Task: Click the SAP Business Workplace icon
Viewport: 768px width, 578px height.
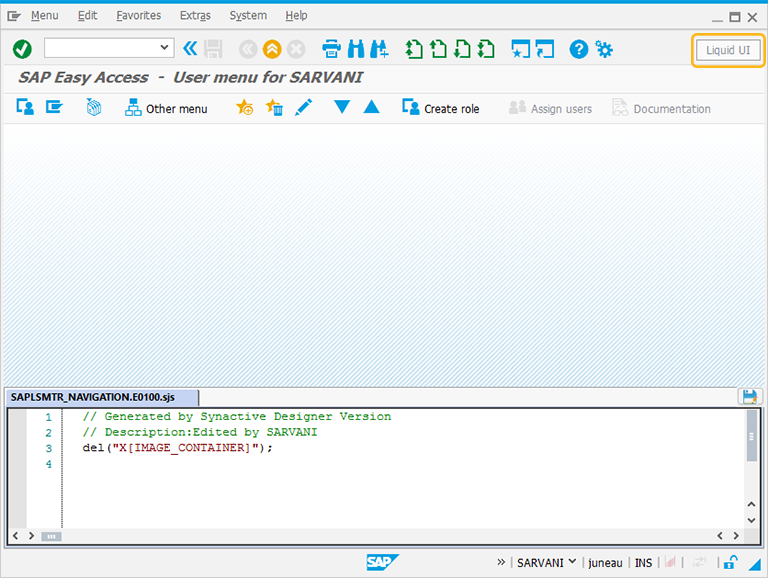Action: click(94, 107)
